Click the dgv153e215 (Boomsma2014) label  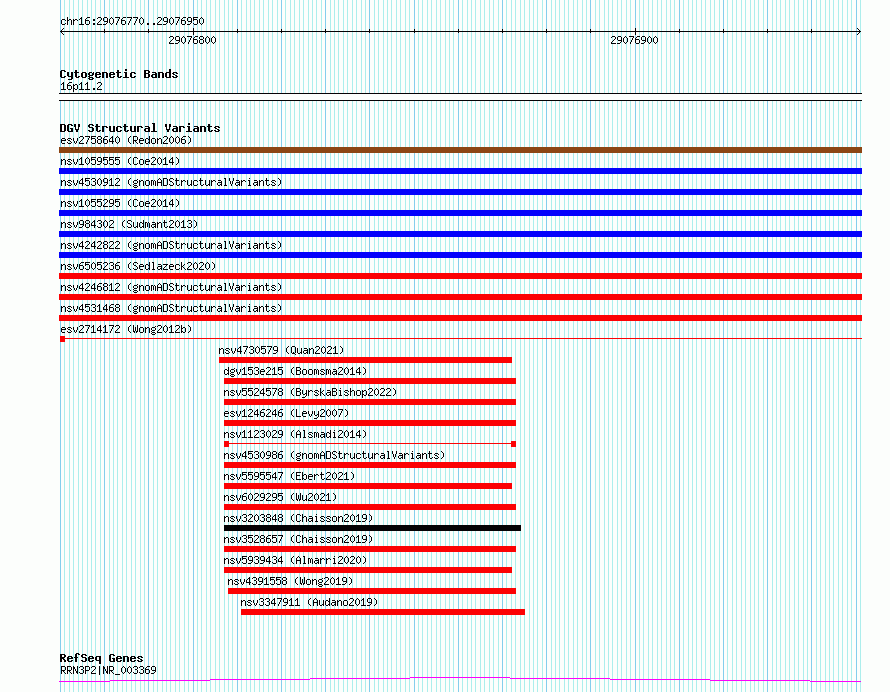click(295, 371)
